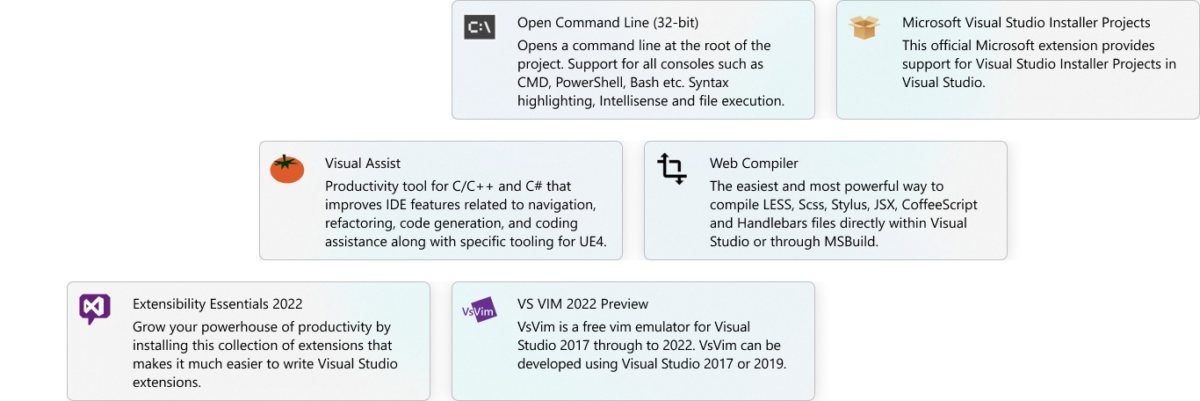1200x401 pixels.
Task: Click the Visual Assist tomato icon
Action: [287, 168]
